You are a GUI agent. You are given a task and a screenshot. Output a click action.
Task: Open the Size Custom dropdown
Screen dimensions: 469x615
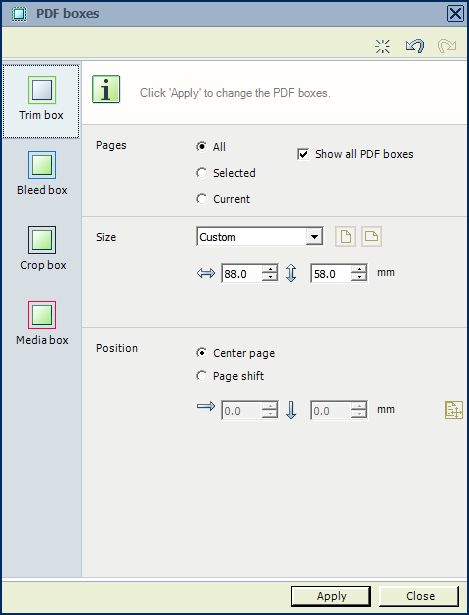pyautogui.click(x=260, y=237)
